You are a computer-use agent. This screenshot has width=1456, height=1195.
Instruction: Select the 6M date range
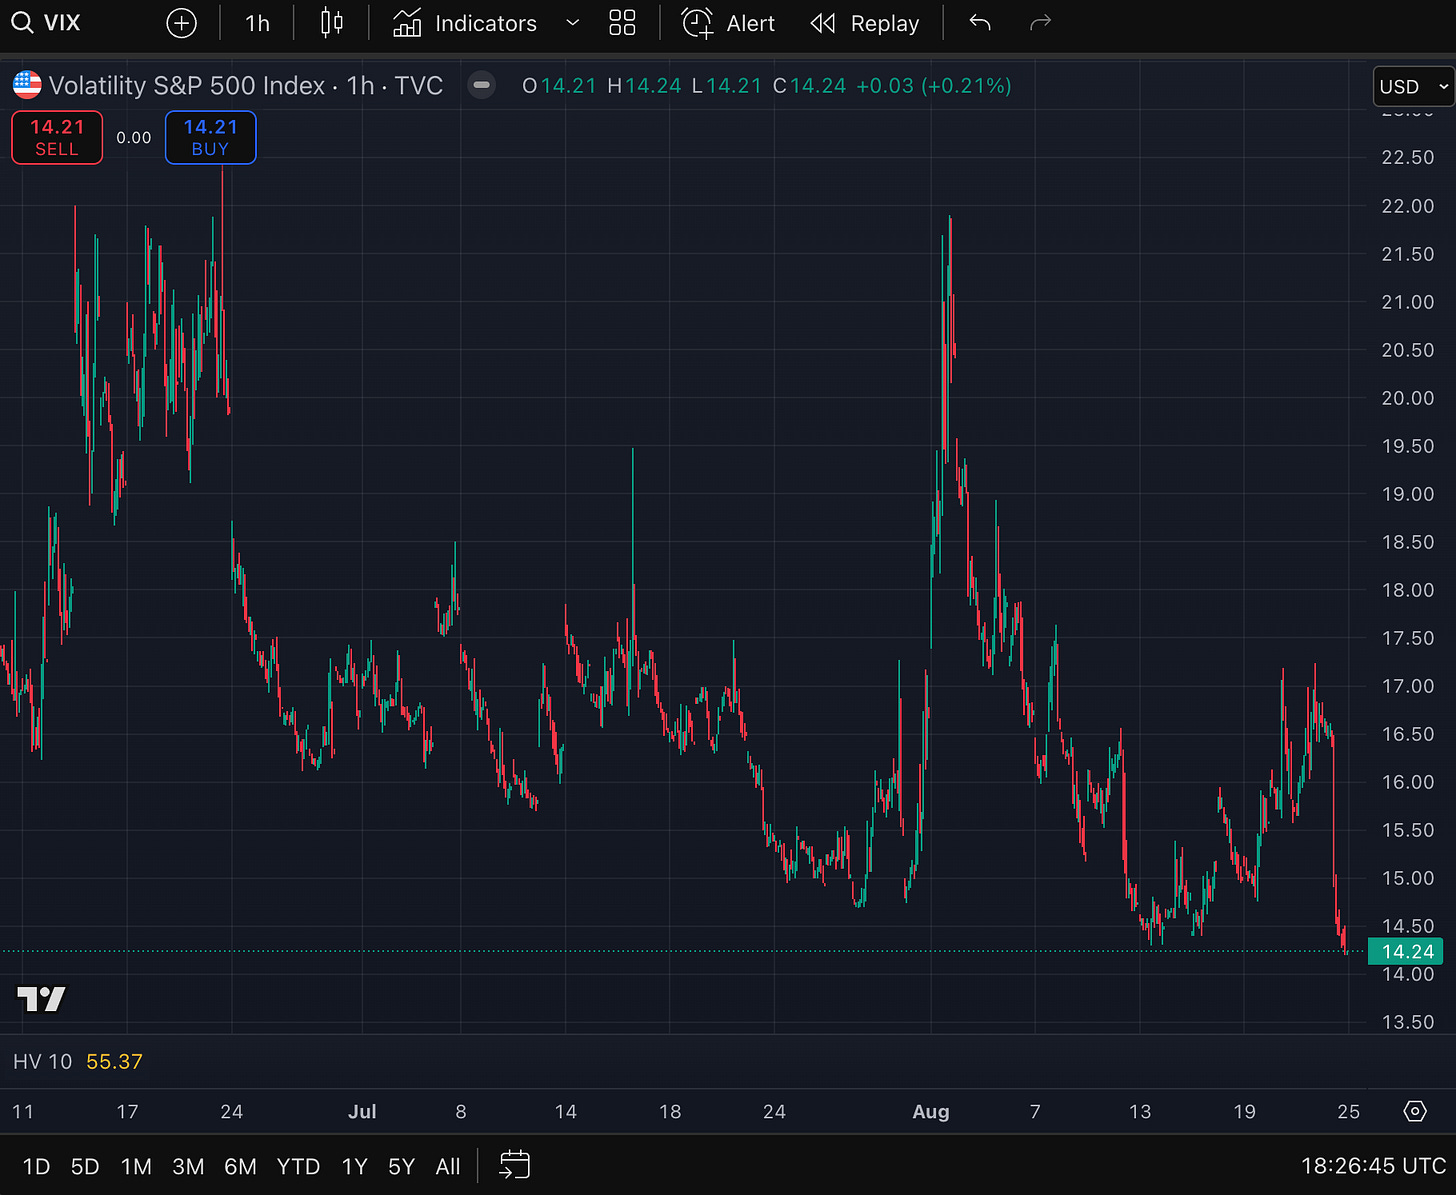point(240,1166)
